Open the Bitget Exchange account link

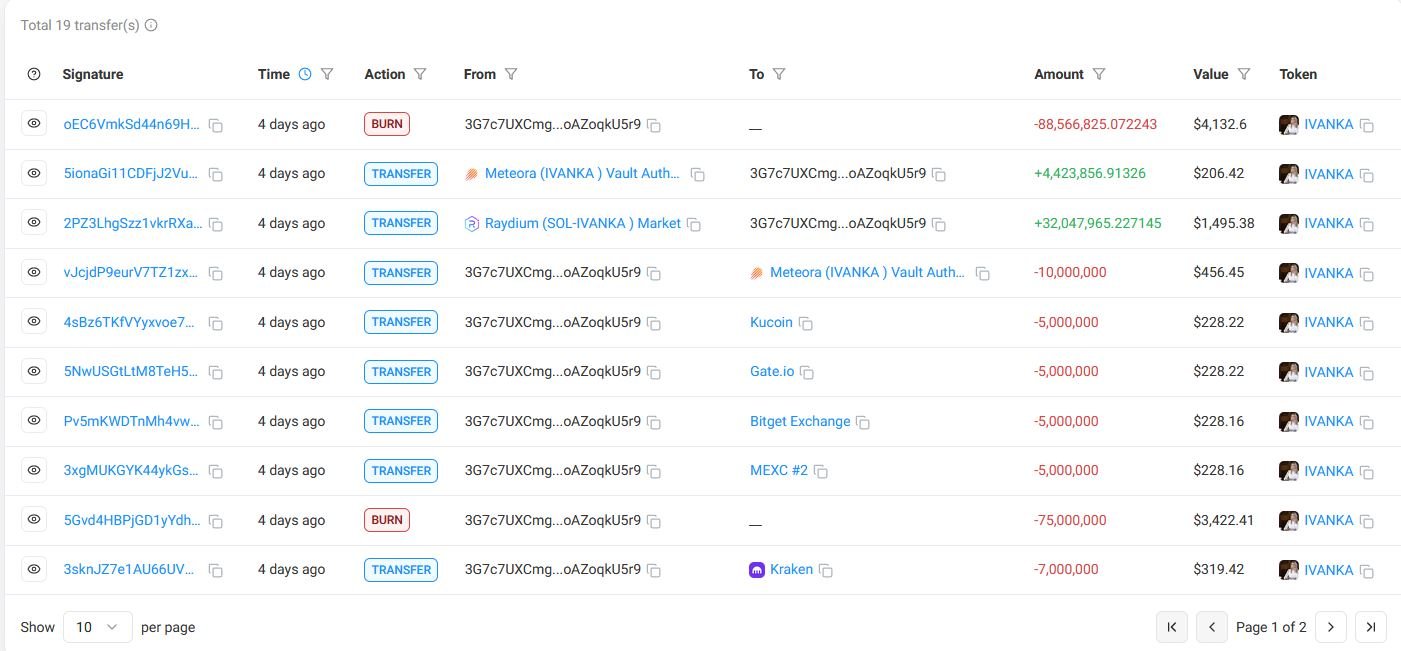pyautogui.click(x=800, y=421)
